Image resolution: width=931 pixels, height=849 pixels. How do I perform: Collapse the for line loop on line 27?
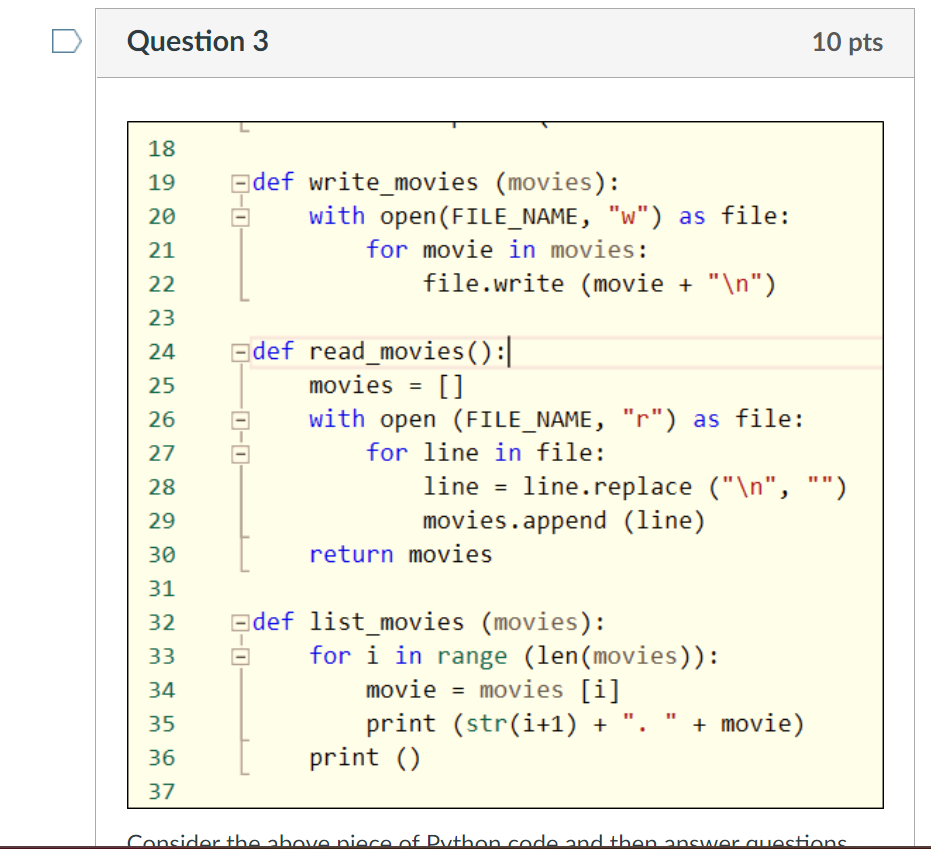click(x=238, y=452)
